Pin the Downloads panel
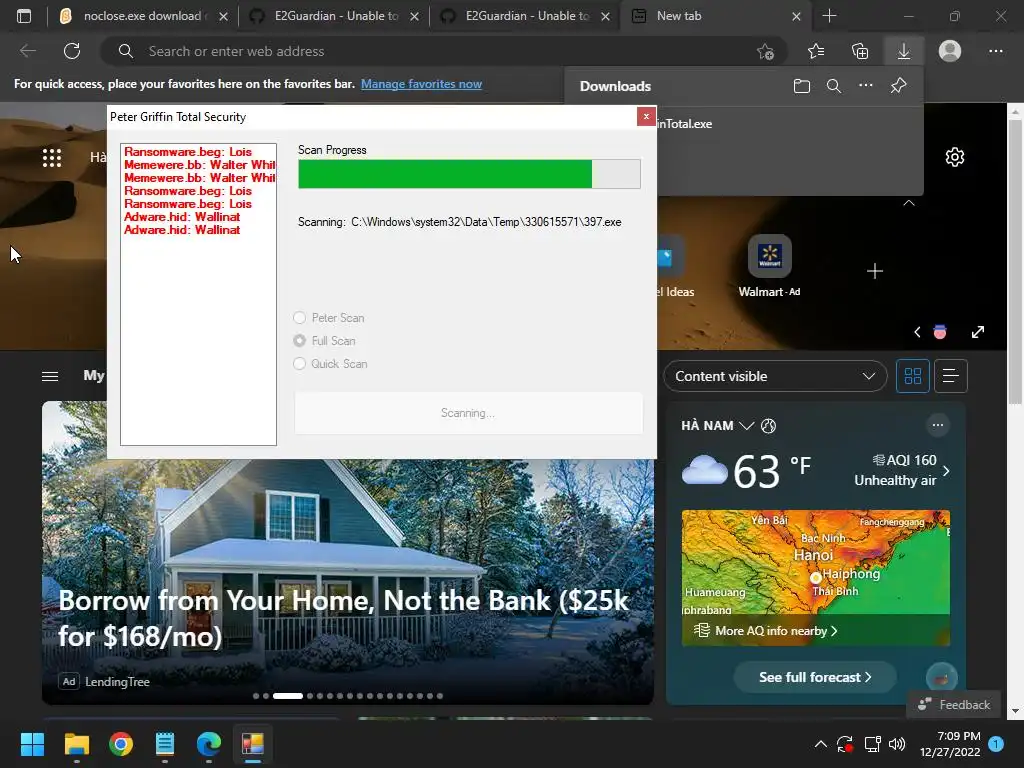1024x768 pixels. click(x=899, y=86)
